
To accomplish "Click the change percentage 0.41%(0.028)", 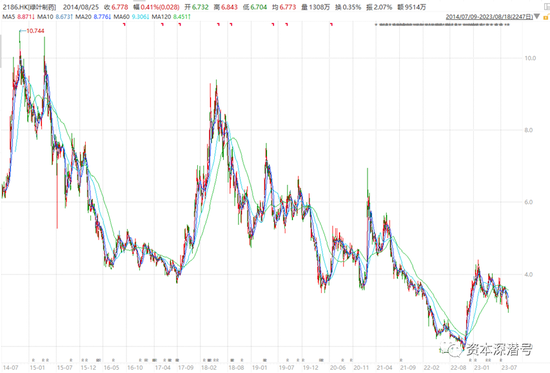I will point(160,7).
